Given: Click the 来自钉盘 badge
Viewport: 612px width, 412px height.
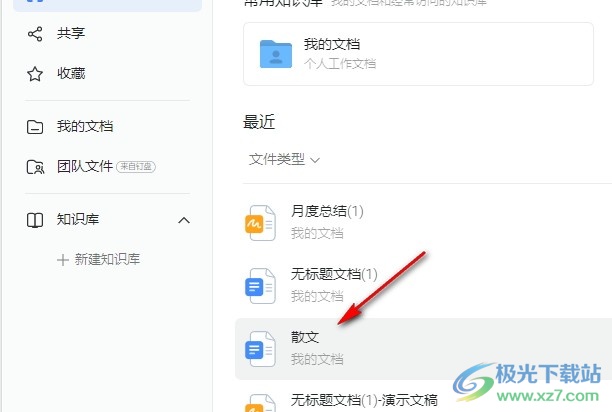Looking at the screenshot, I should click(x=136, y=167).
